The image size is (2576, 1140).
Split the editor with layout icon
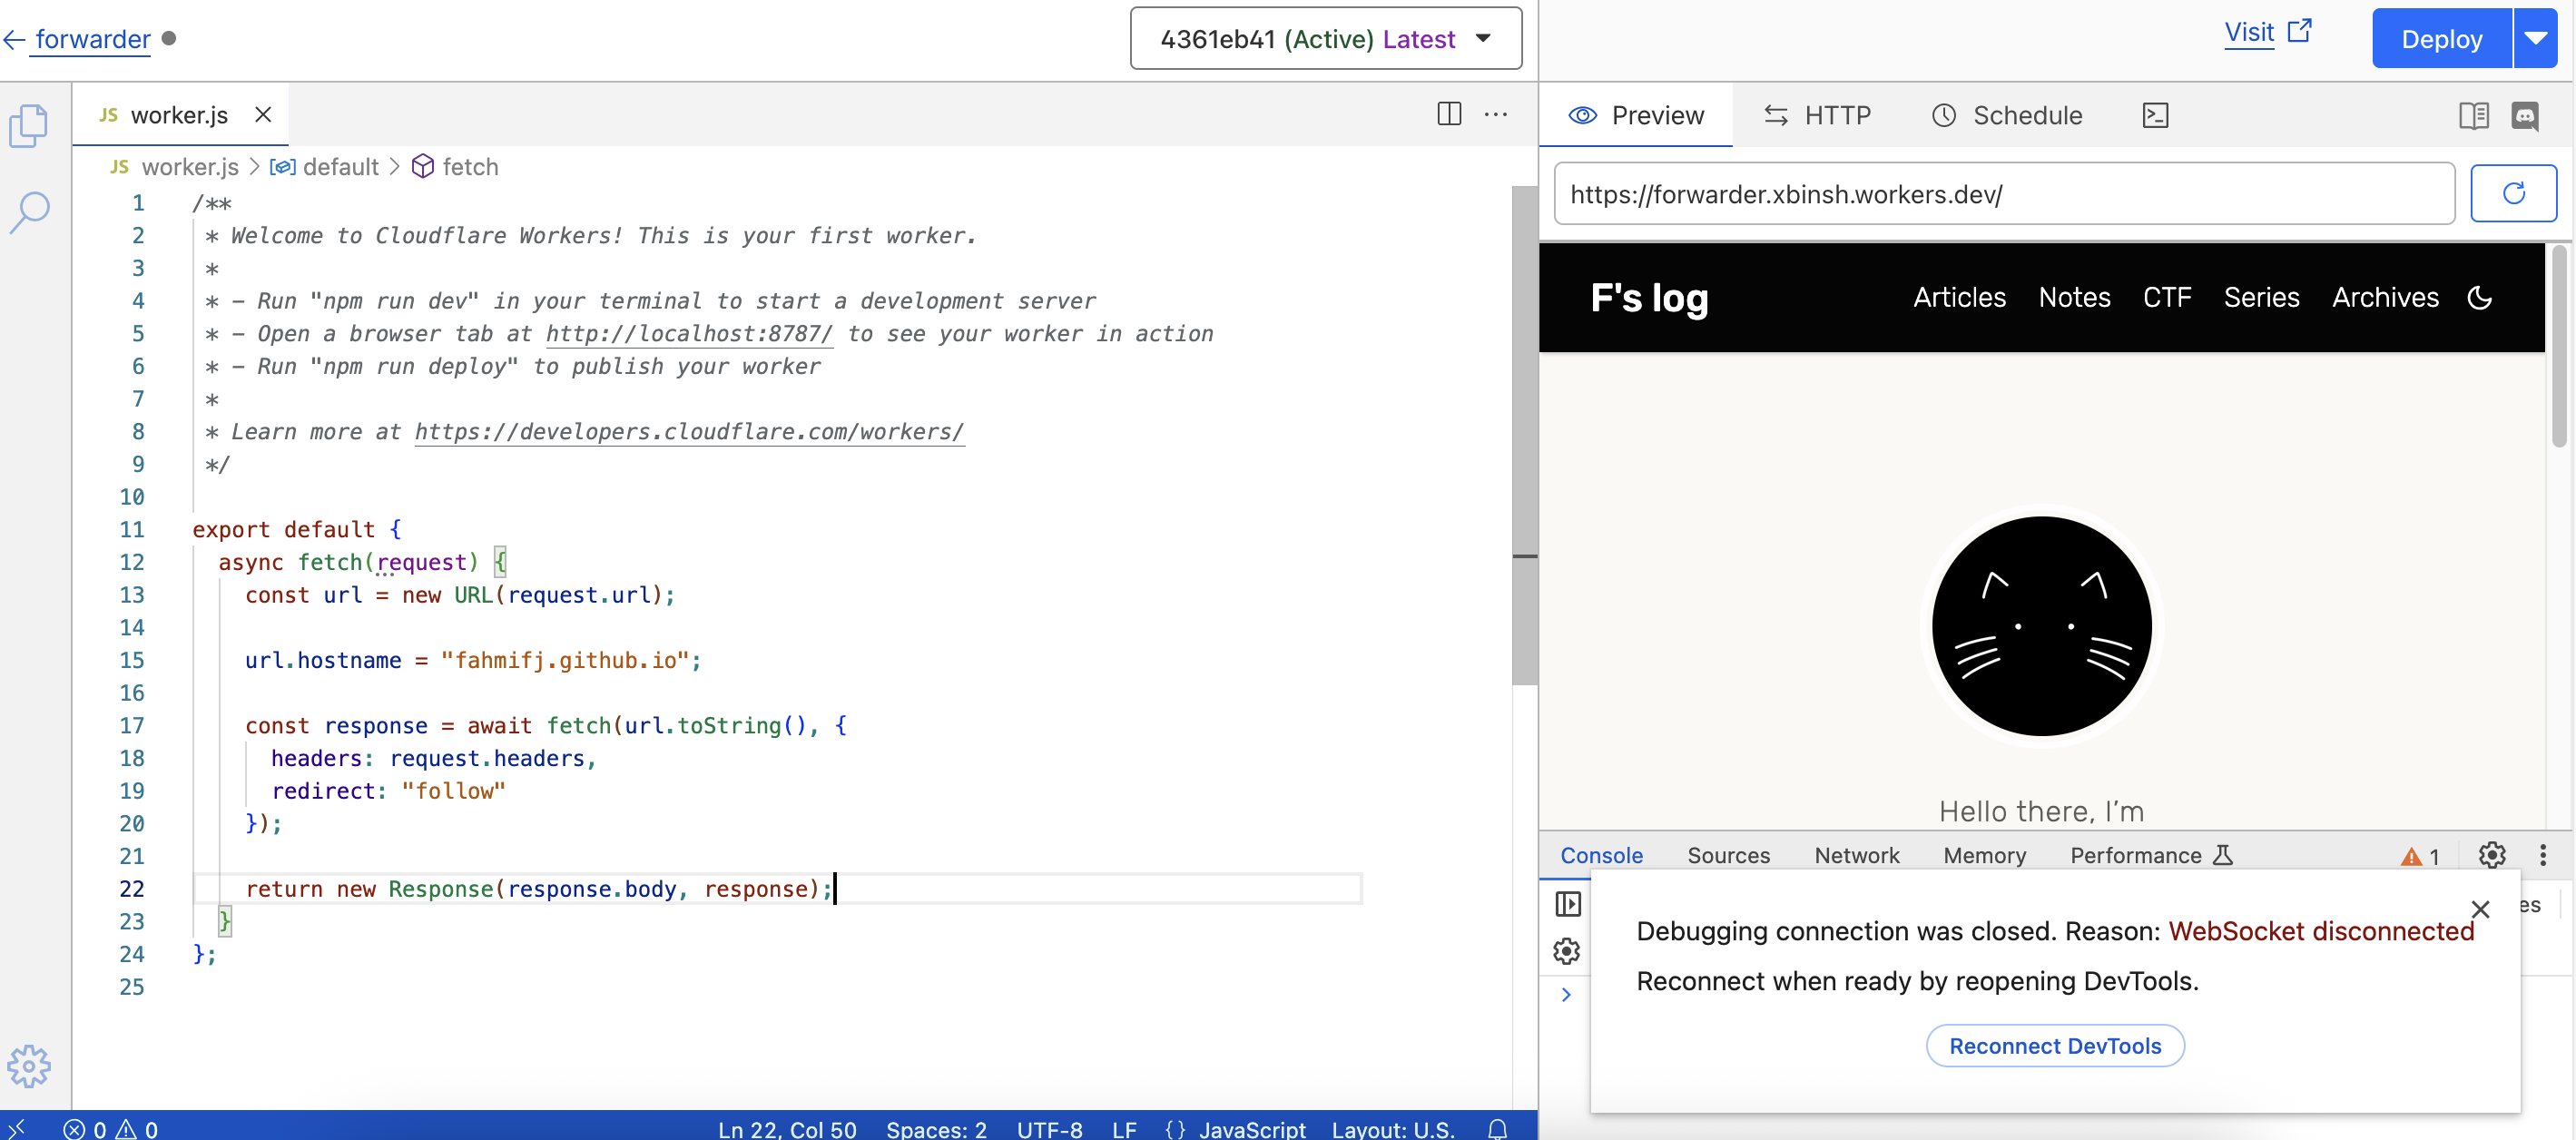[1449, 114]
